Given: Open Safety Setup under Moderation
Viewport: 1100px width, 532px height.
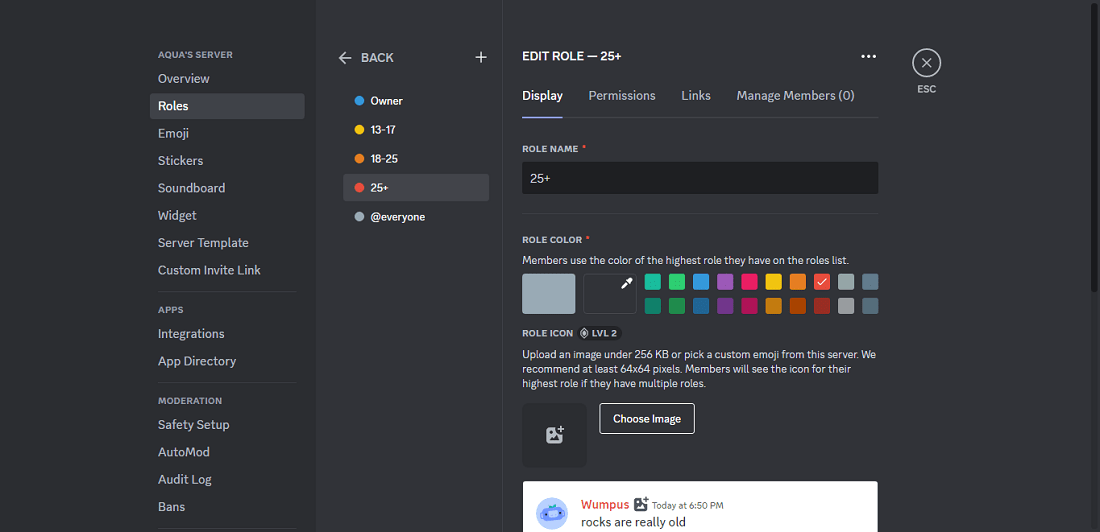Looking at the screenshot, I should [x=227, y=425].
